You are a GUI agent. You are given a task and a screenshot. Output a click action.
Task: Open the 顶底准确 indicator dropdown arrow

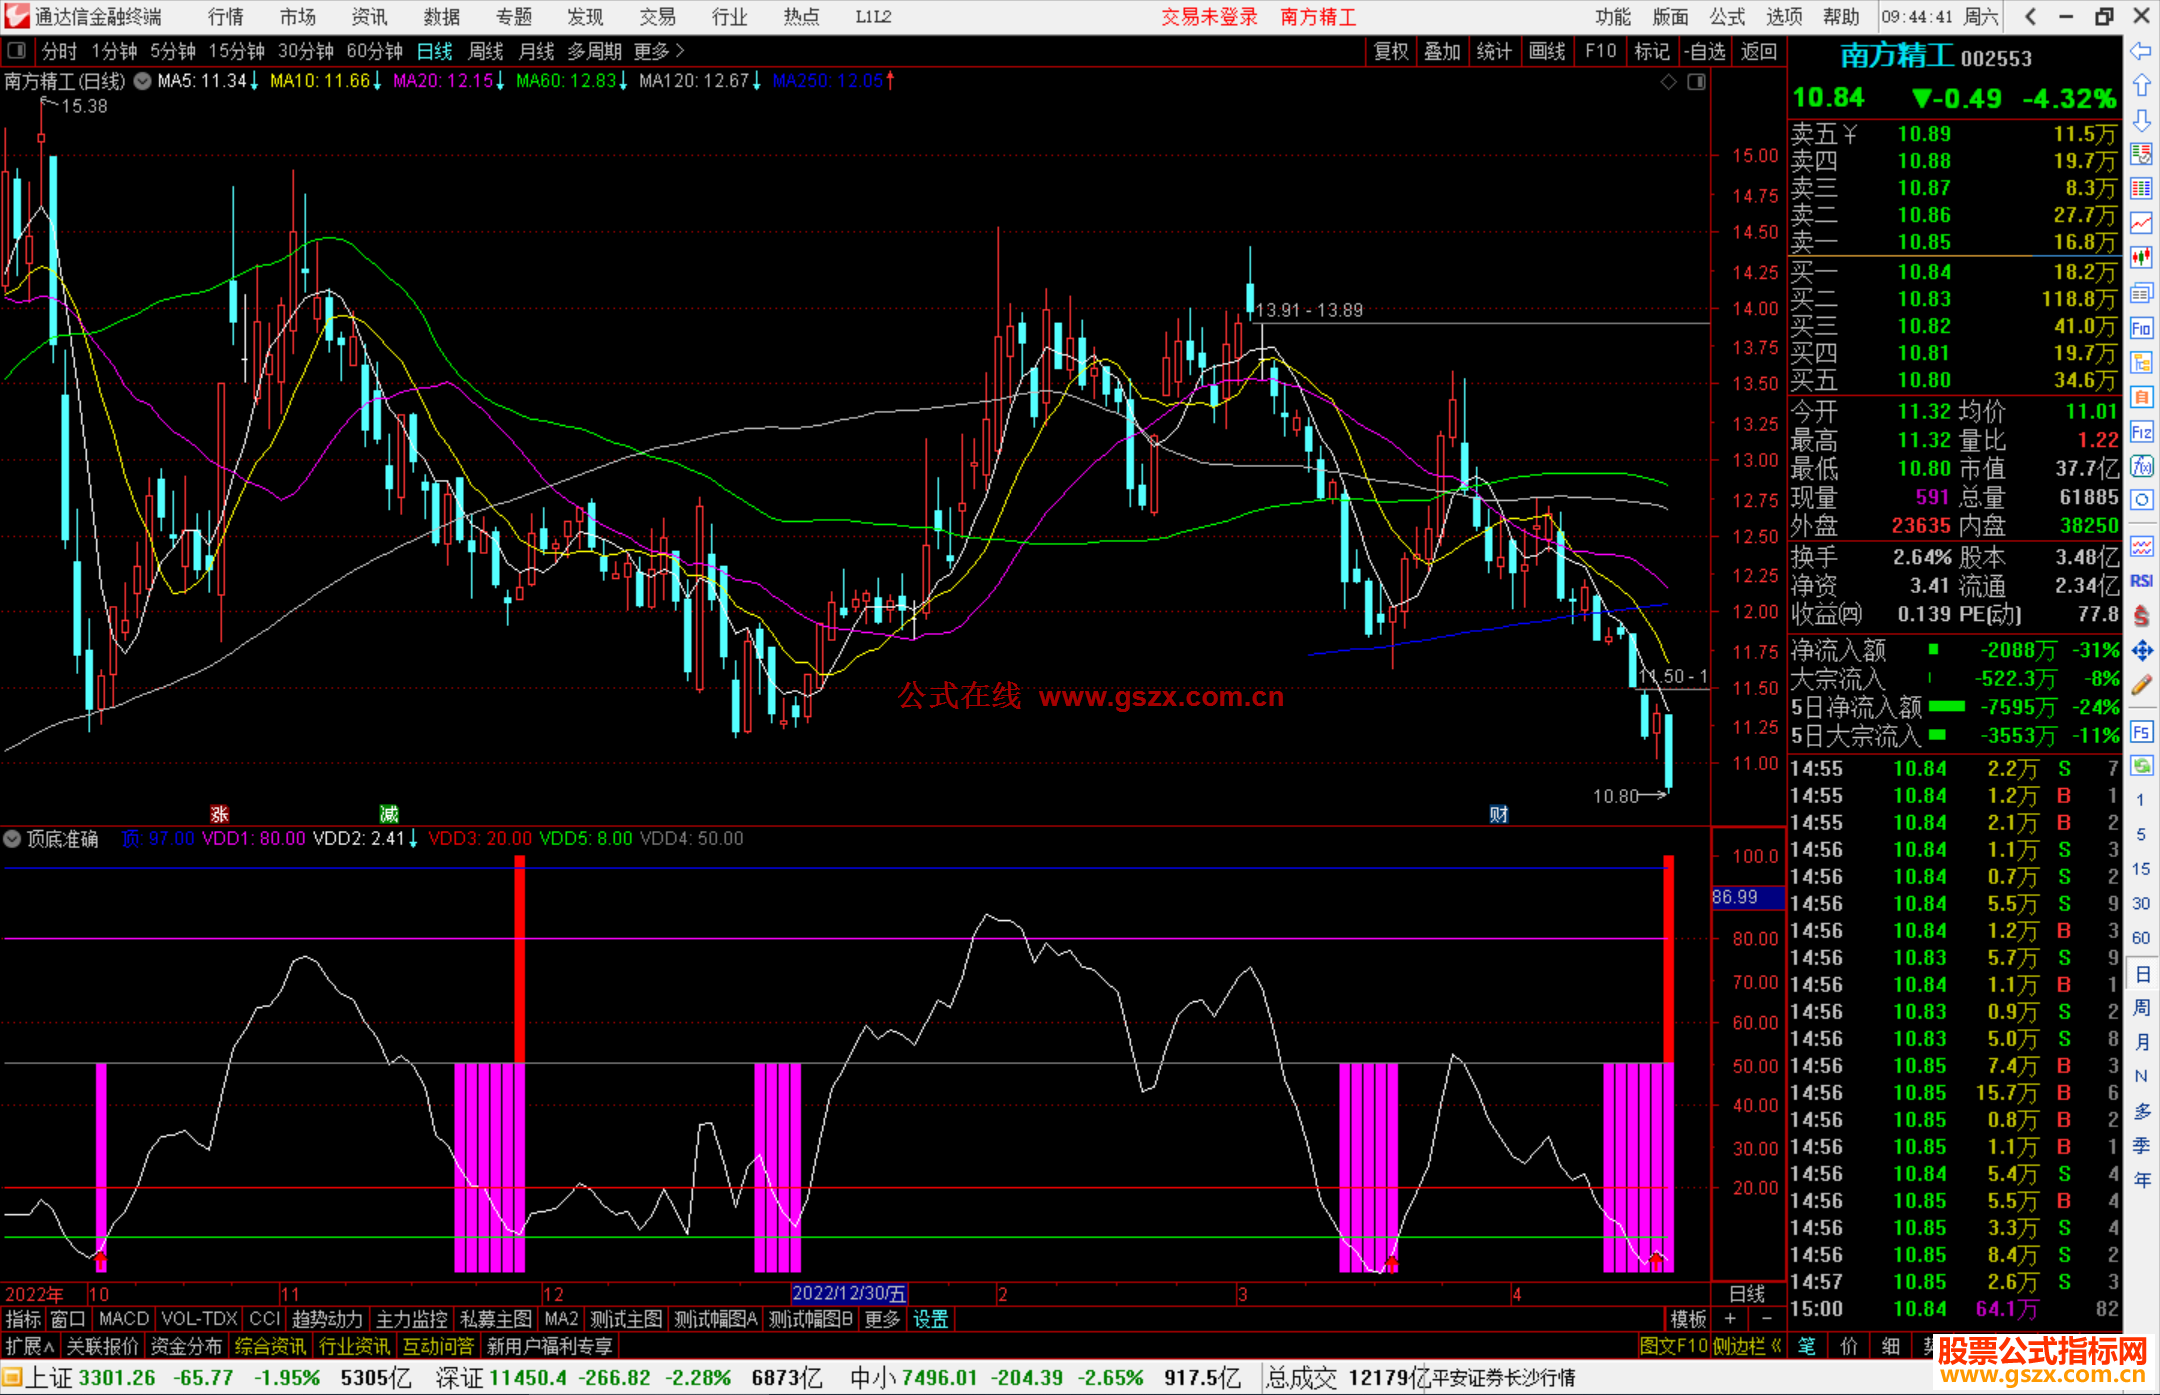tap(13, 839)
